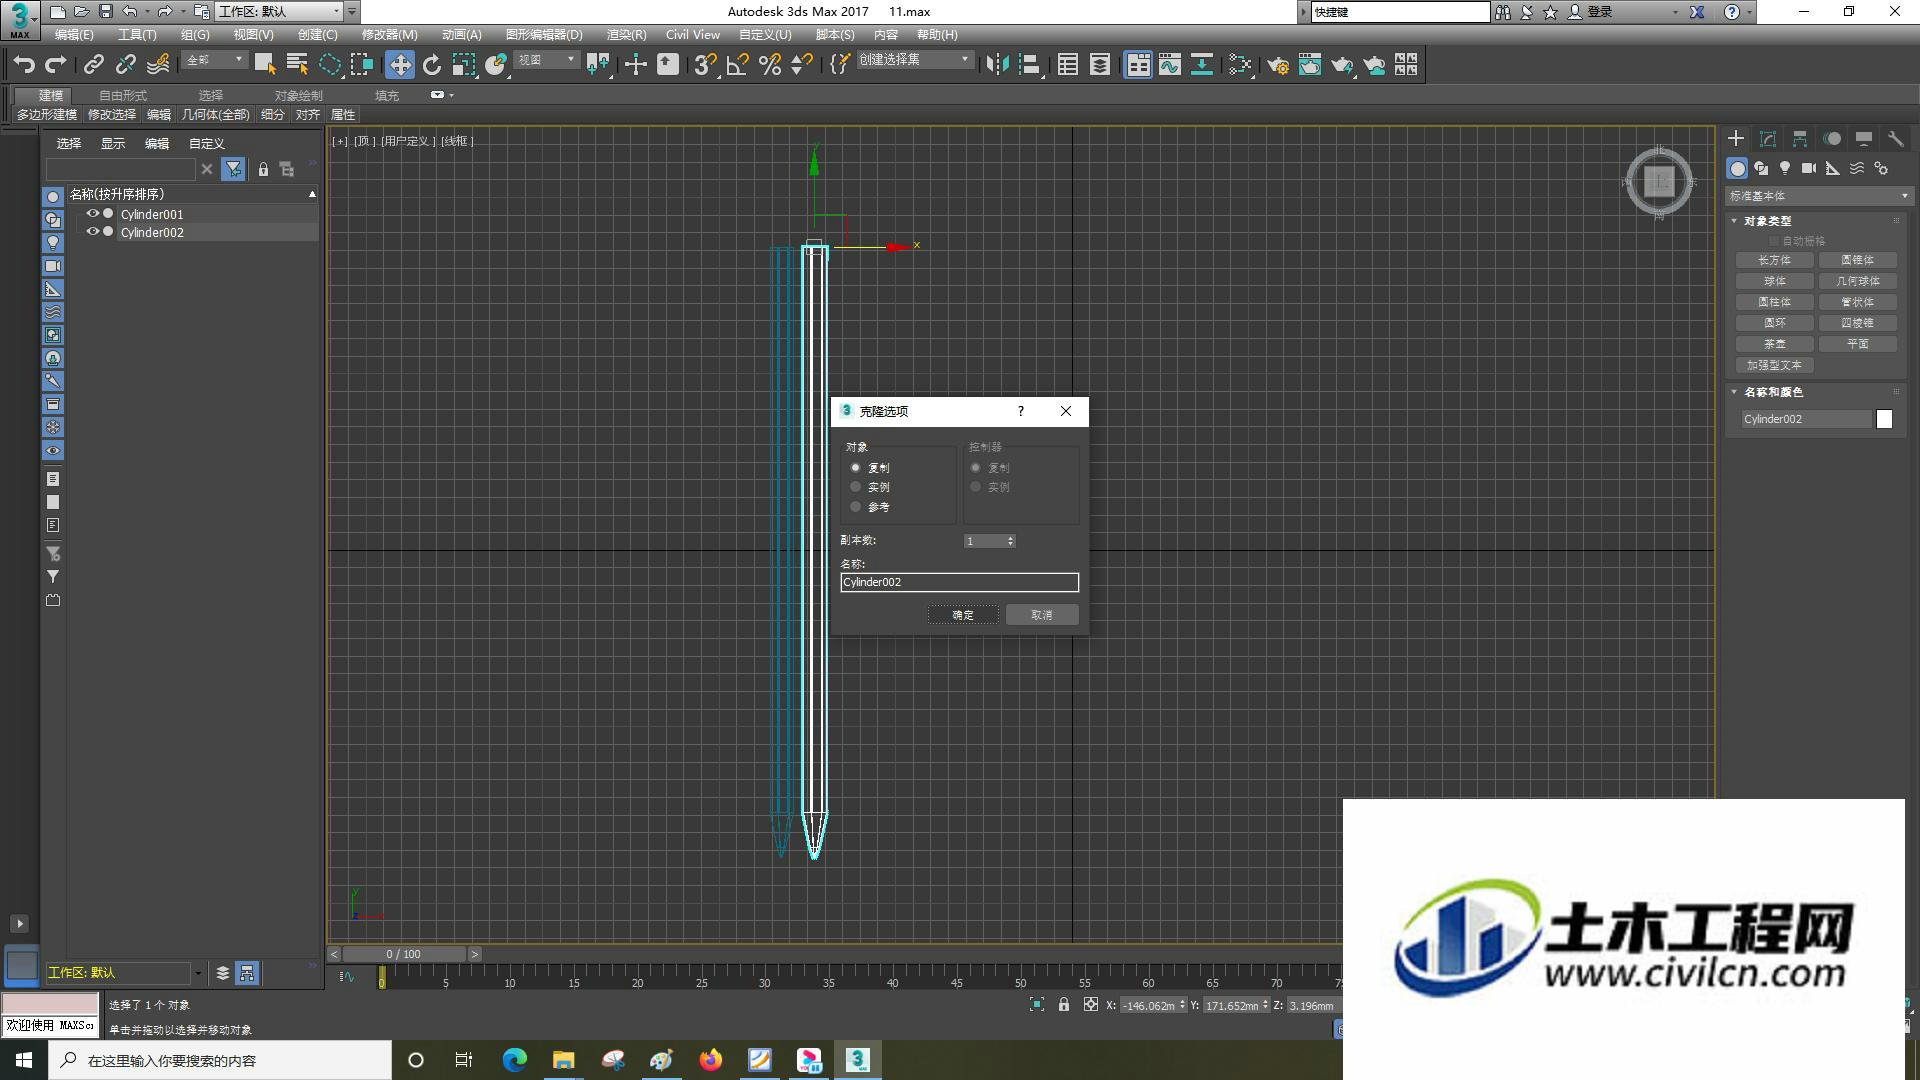Viewport: 1920px width, 1080px height.
Task: Open the 工作区: 默认 dropdown in title bar
Action: pyautogui.click(x=279, y=12)
